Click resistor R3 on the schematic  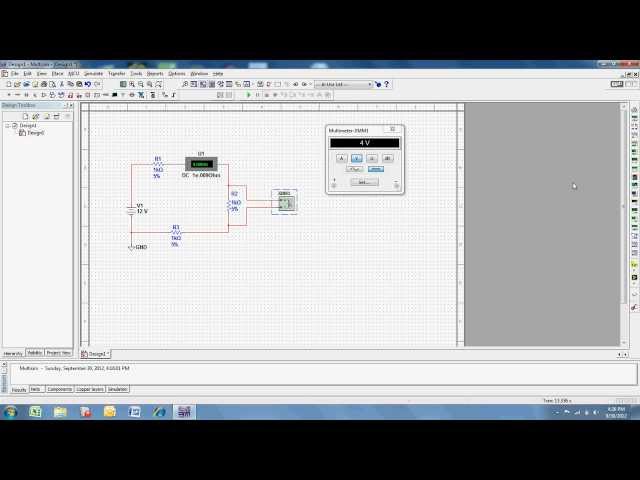tap(176, 233)
